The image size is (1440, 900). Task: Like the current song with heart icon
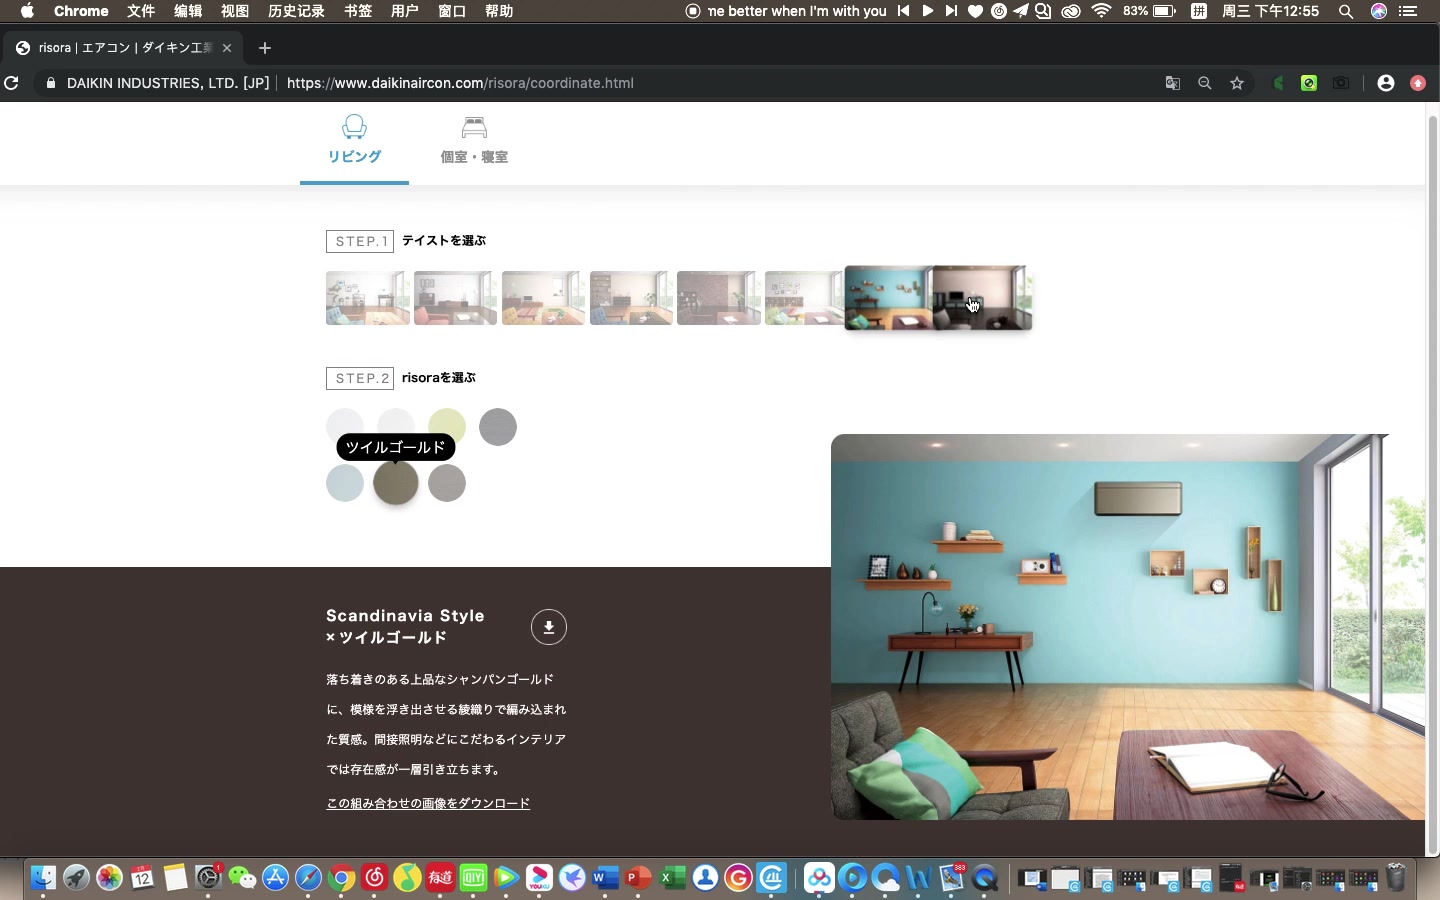pyautogui.click(x=975, y=11)
